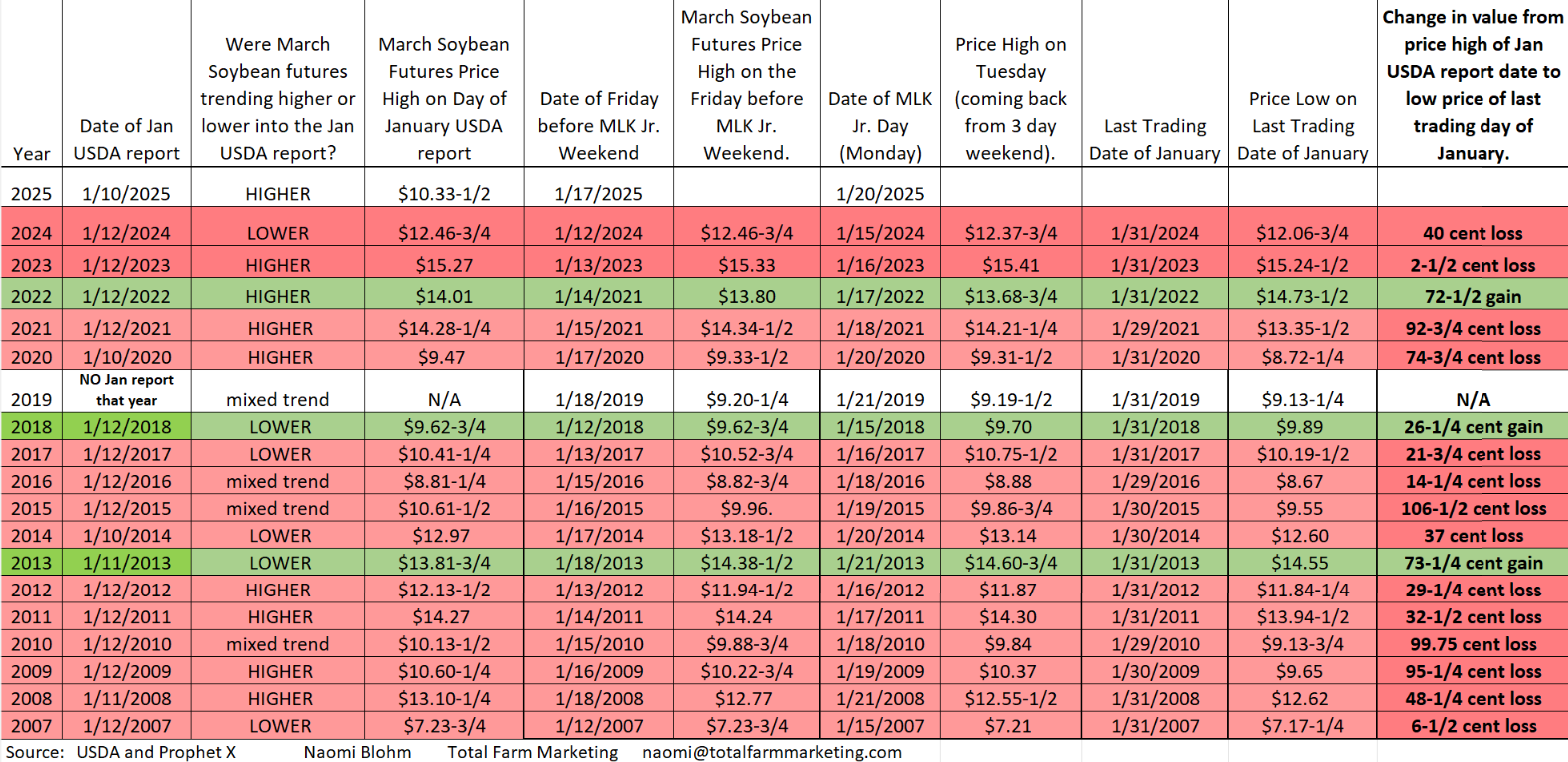The width and height of the screenshot is (1568, 762).
Task: Click the 'Total Farm Marketing' footer text
Action: click(532, 751)
